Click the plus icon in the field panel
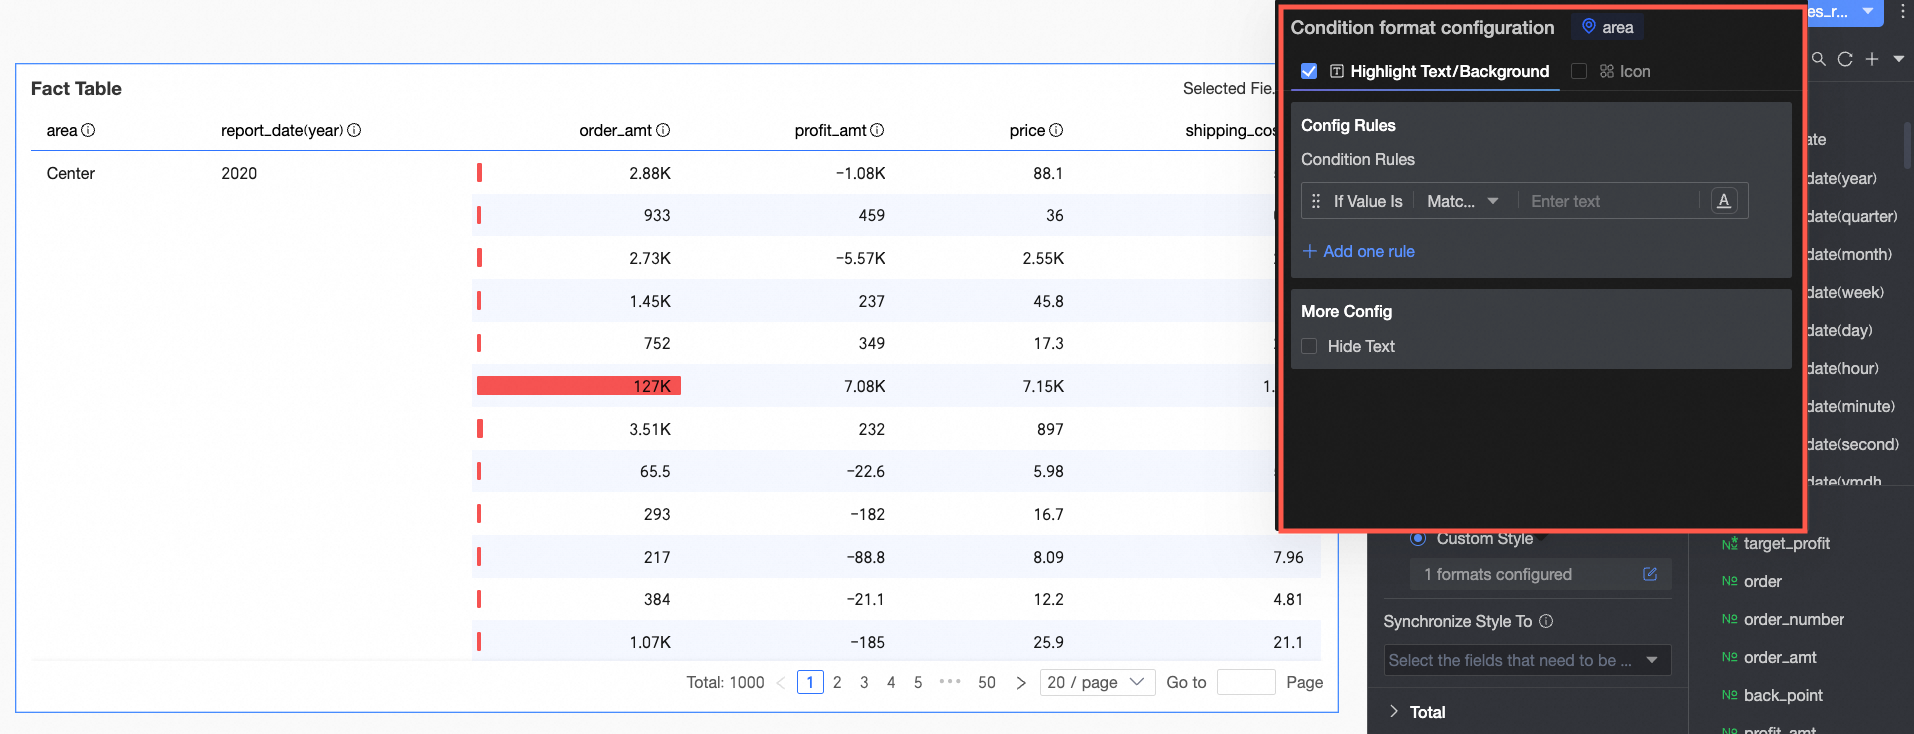Image resolution: width=1914 pixels, height=734 pixels. (x=1872, y=59)
